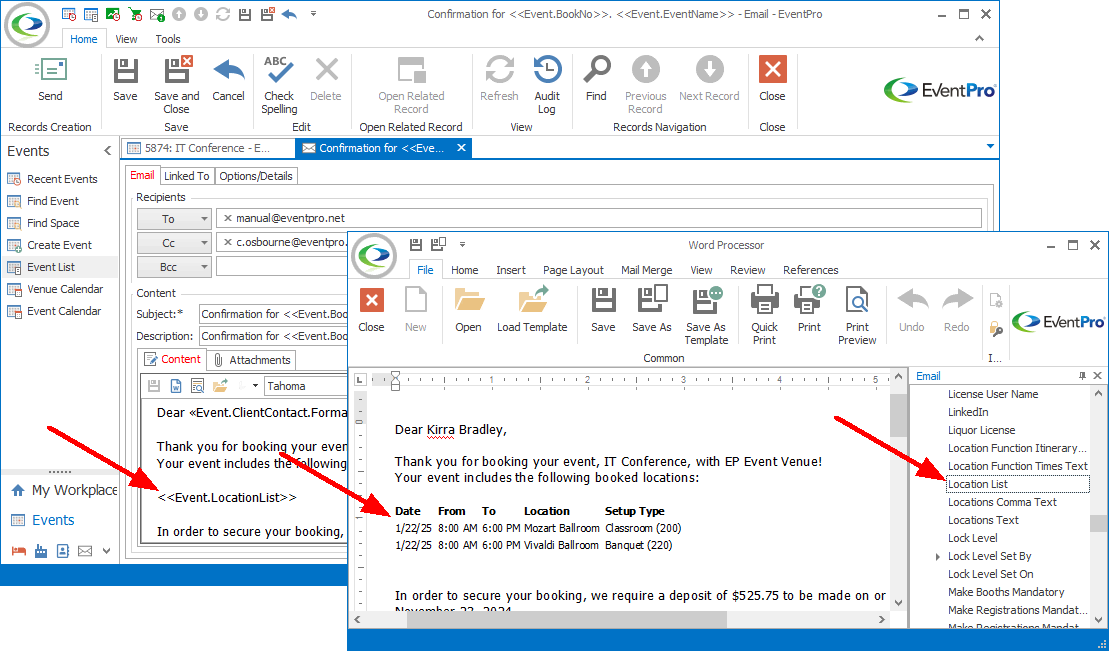Image resolution: width=1109 pixels, height=651 pixels.
Task: Open the Mail Merge tab in the Word Processor
Action: [646, 270]
